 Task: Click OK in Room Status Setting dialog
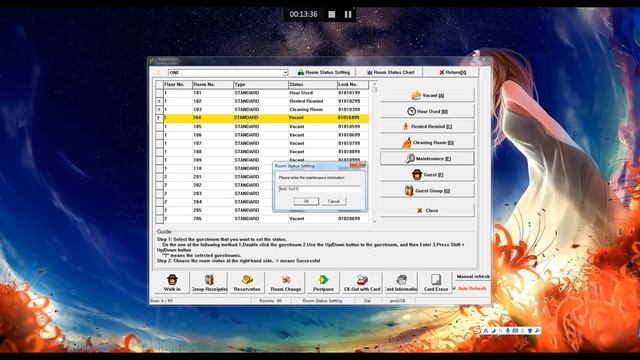point(306,201)
